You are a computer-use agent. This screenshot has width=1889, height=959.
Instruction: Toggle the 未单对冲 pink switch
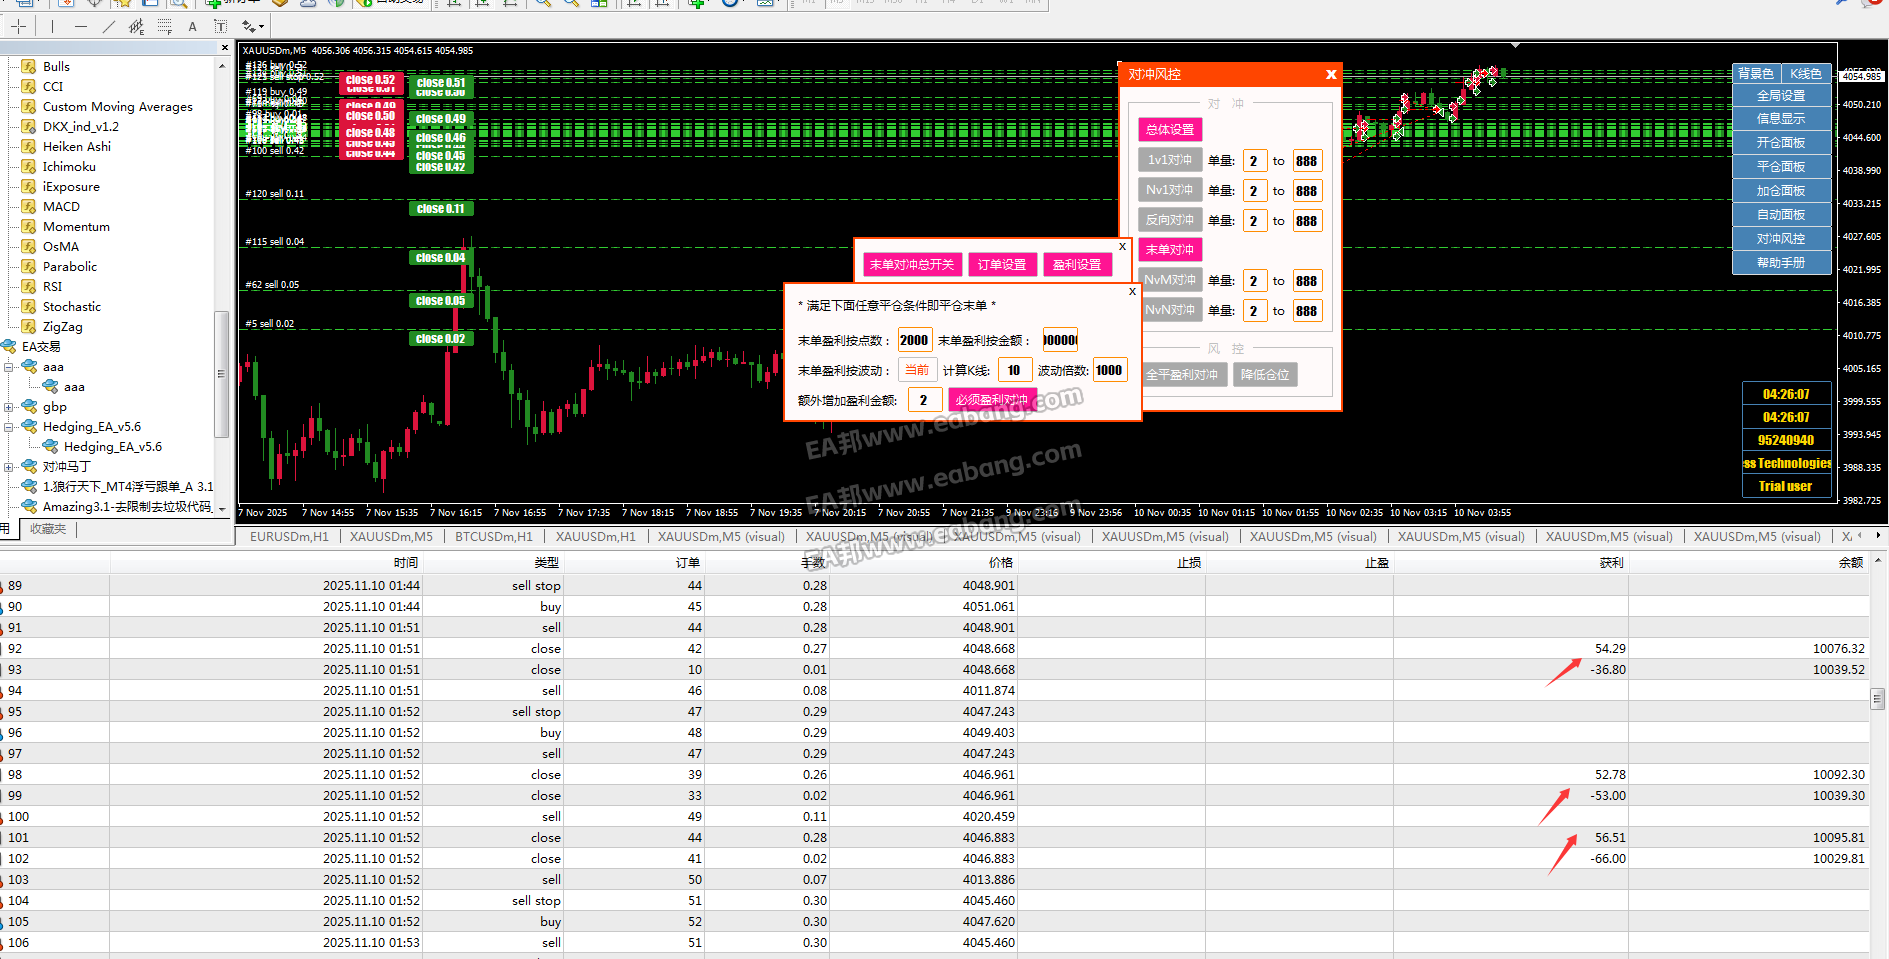(x=1169, y=250)
